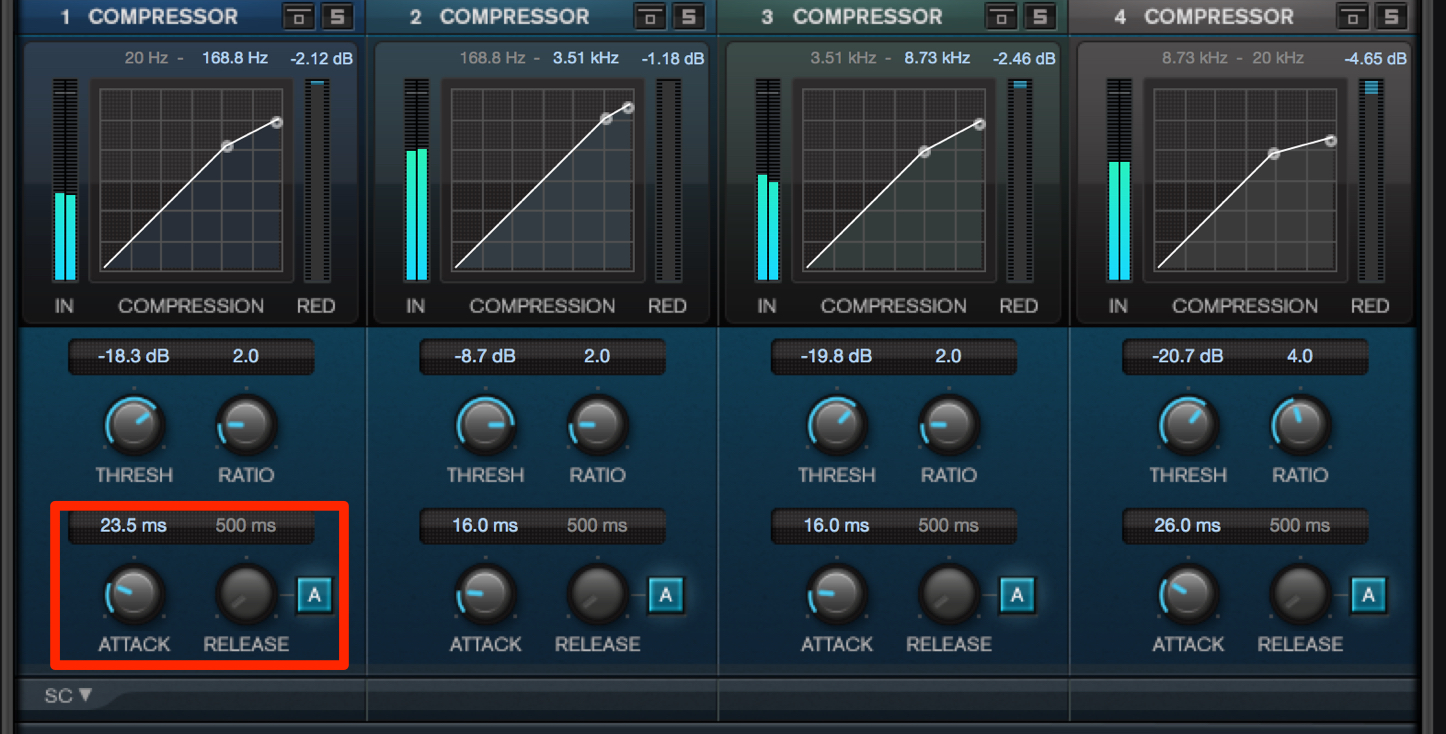Click compressor 3 curve end point
Viewport: 1446px width, 734px height.
coord(980,125)
